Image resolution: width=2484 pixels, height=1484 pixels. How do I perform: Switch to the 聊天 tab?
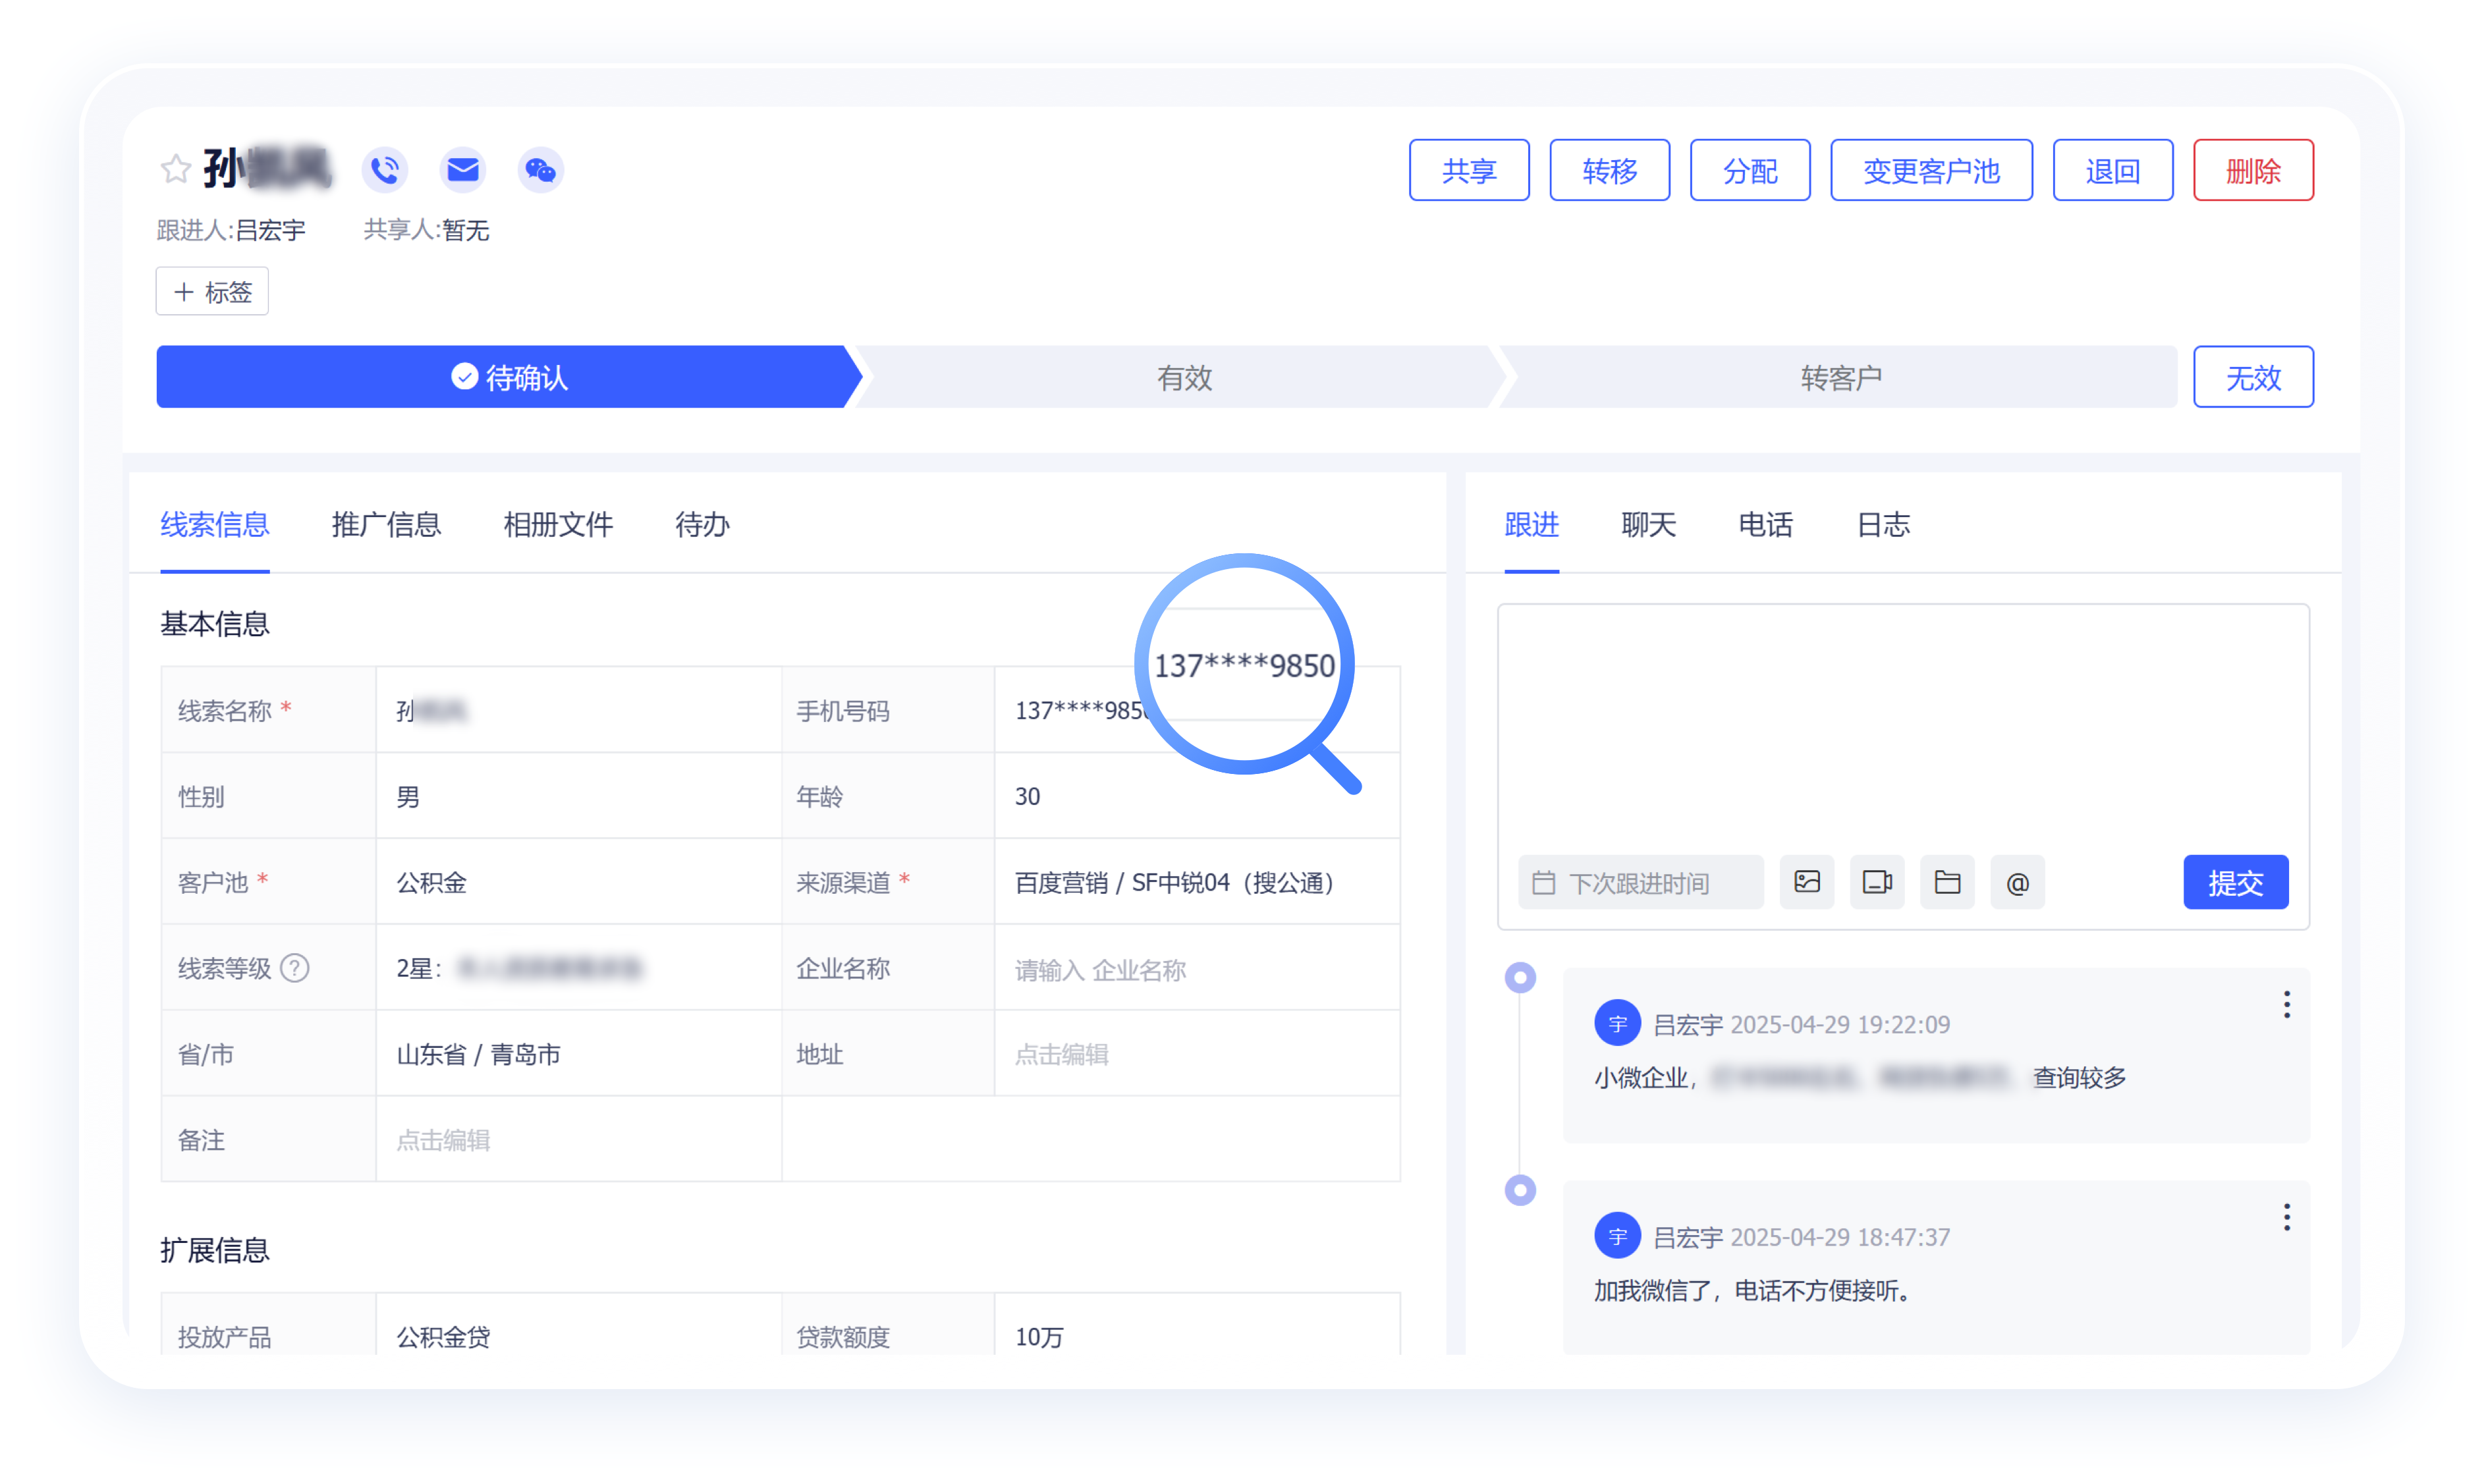coord(1648,524)
